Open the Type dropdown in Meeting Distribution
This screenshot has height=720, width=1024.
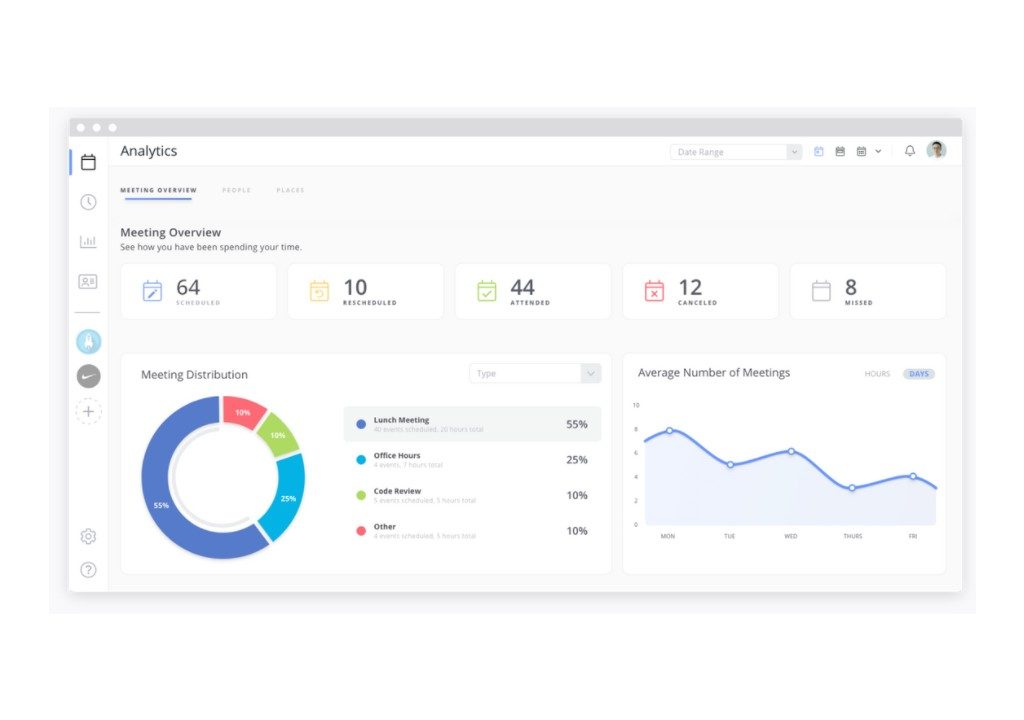(x=535, y=374)
